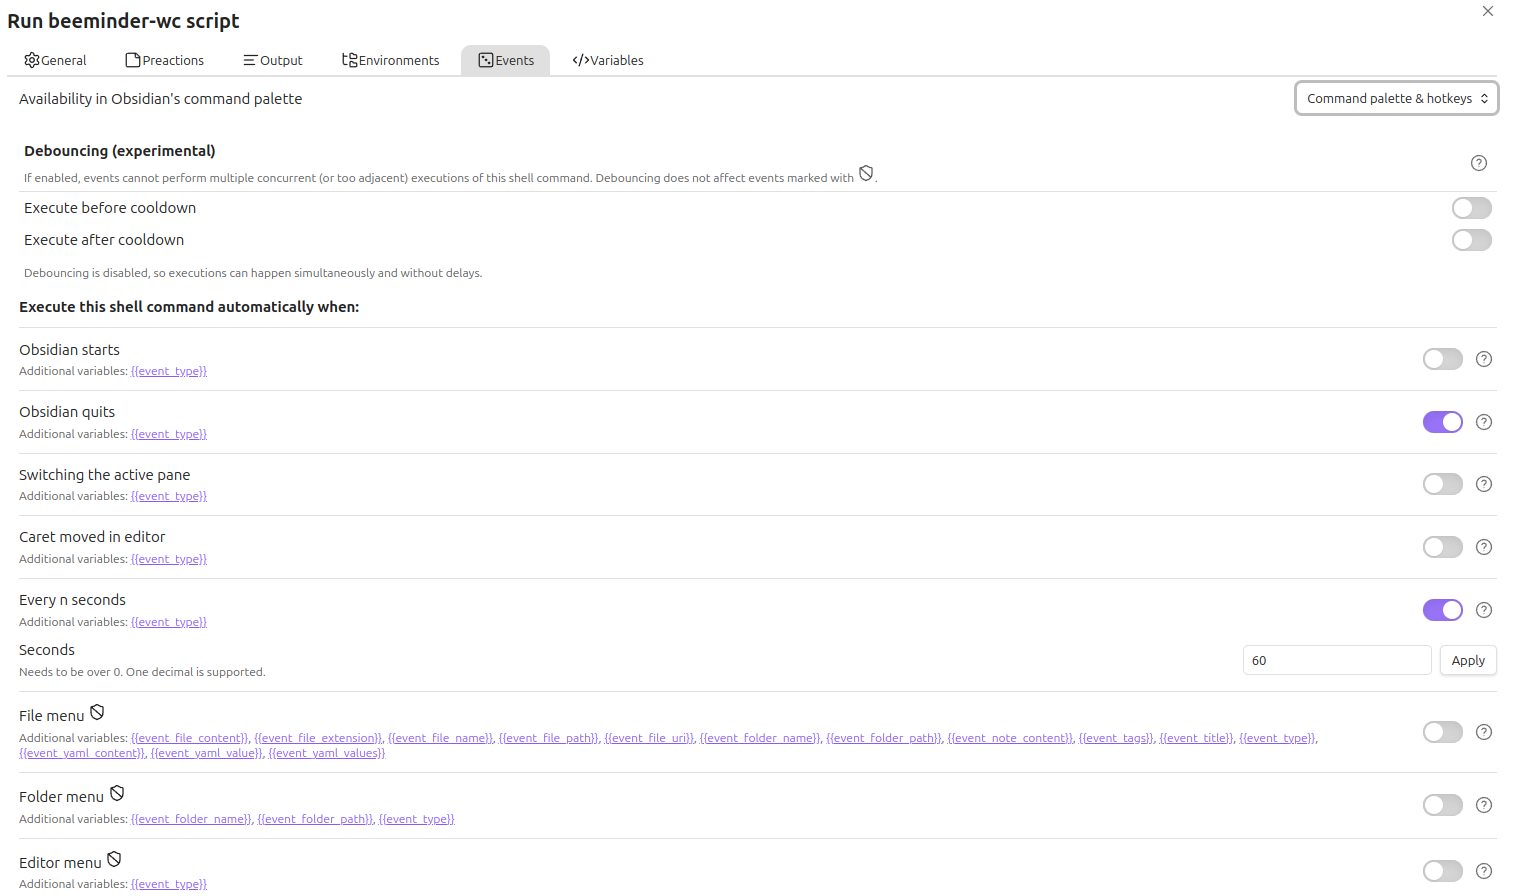Disable the Obsidian quits event

point(1443,422)
